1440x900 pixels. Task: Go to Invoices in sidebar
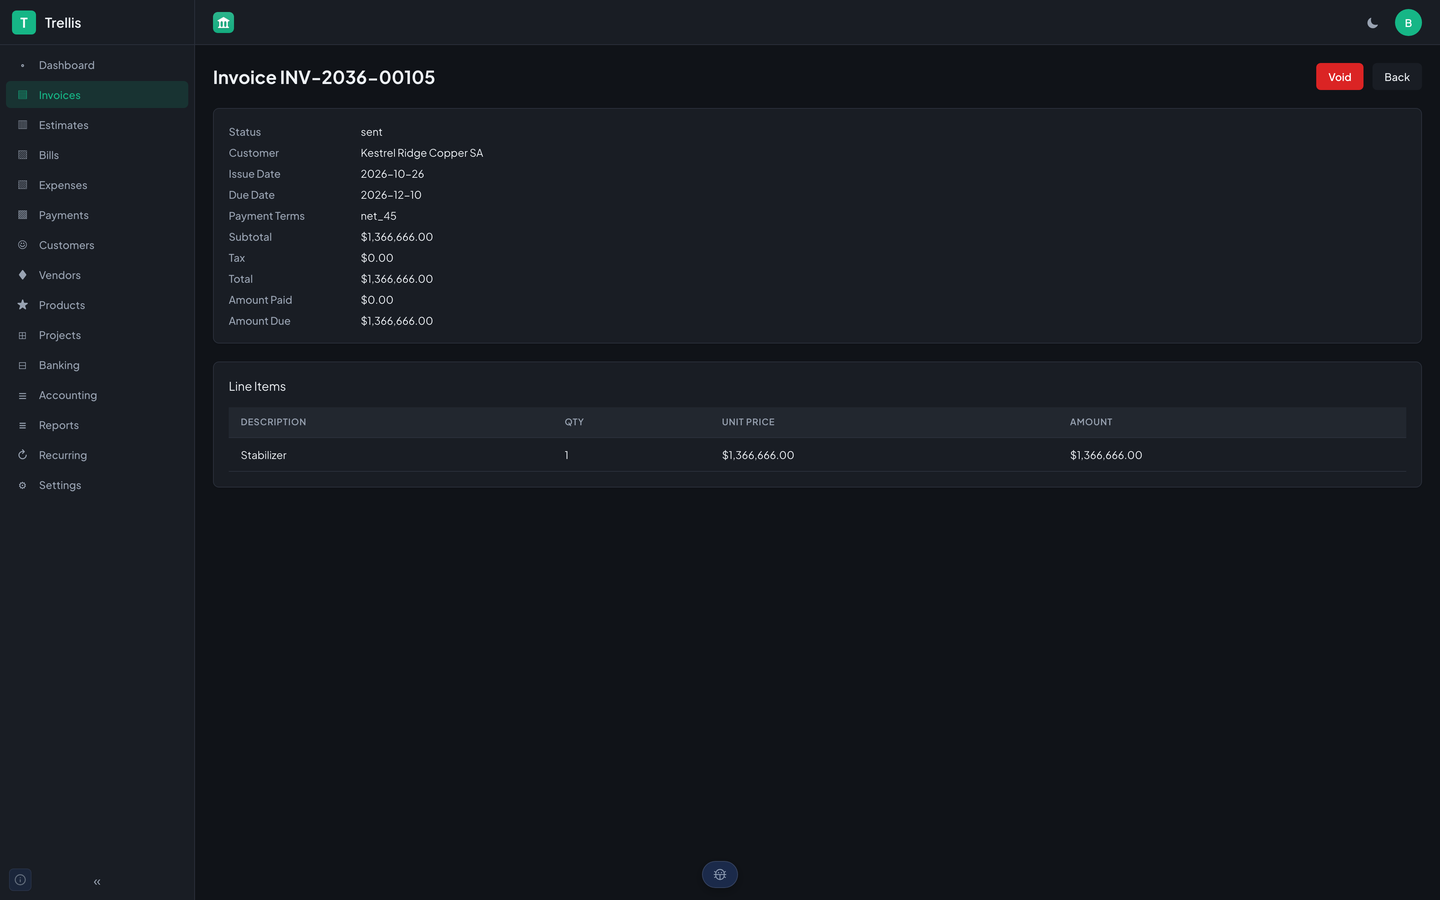click(97, 95)
